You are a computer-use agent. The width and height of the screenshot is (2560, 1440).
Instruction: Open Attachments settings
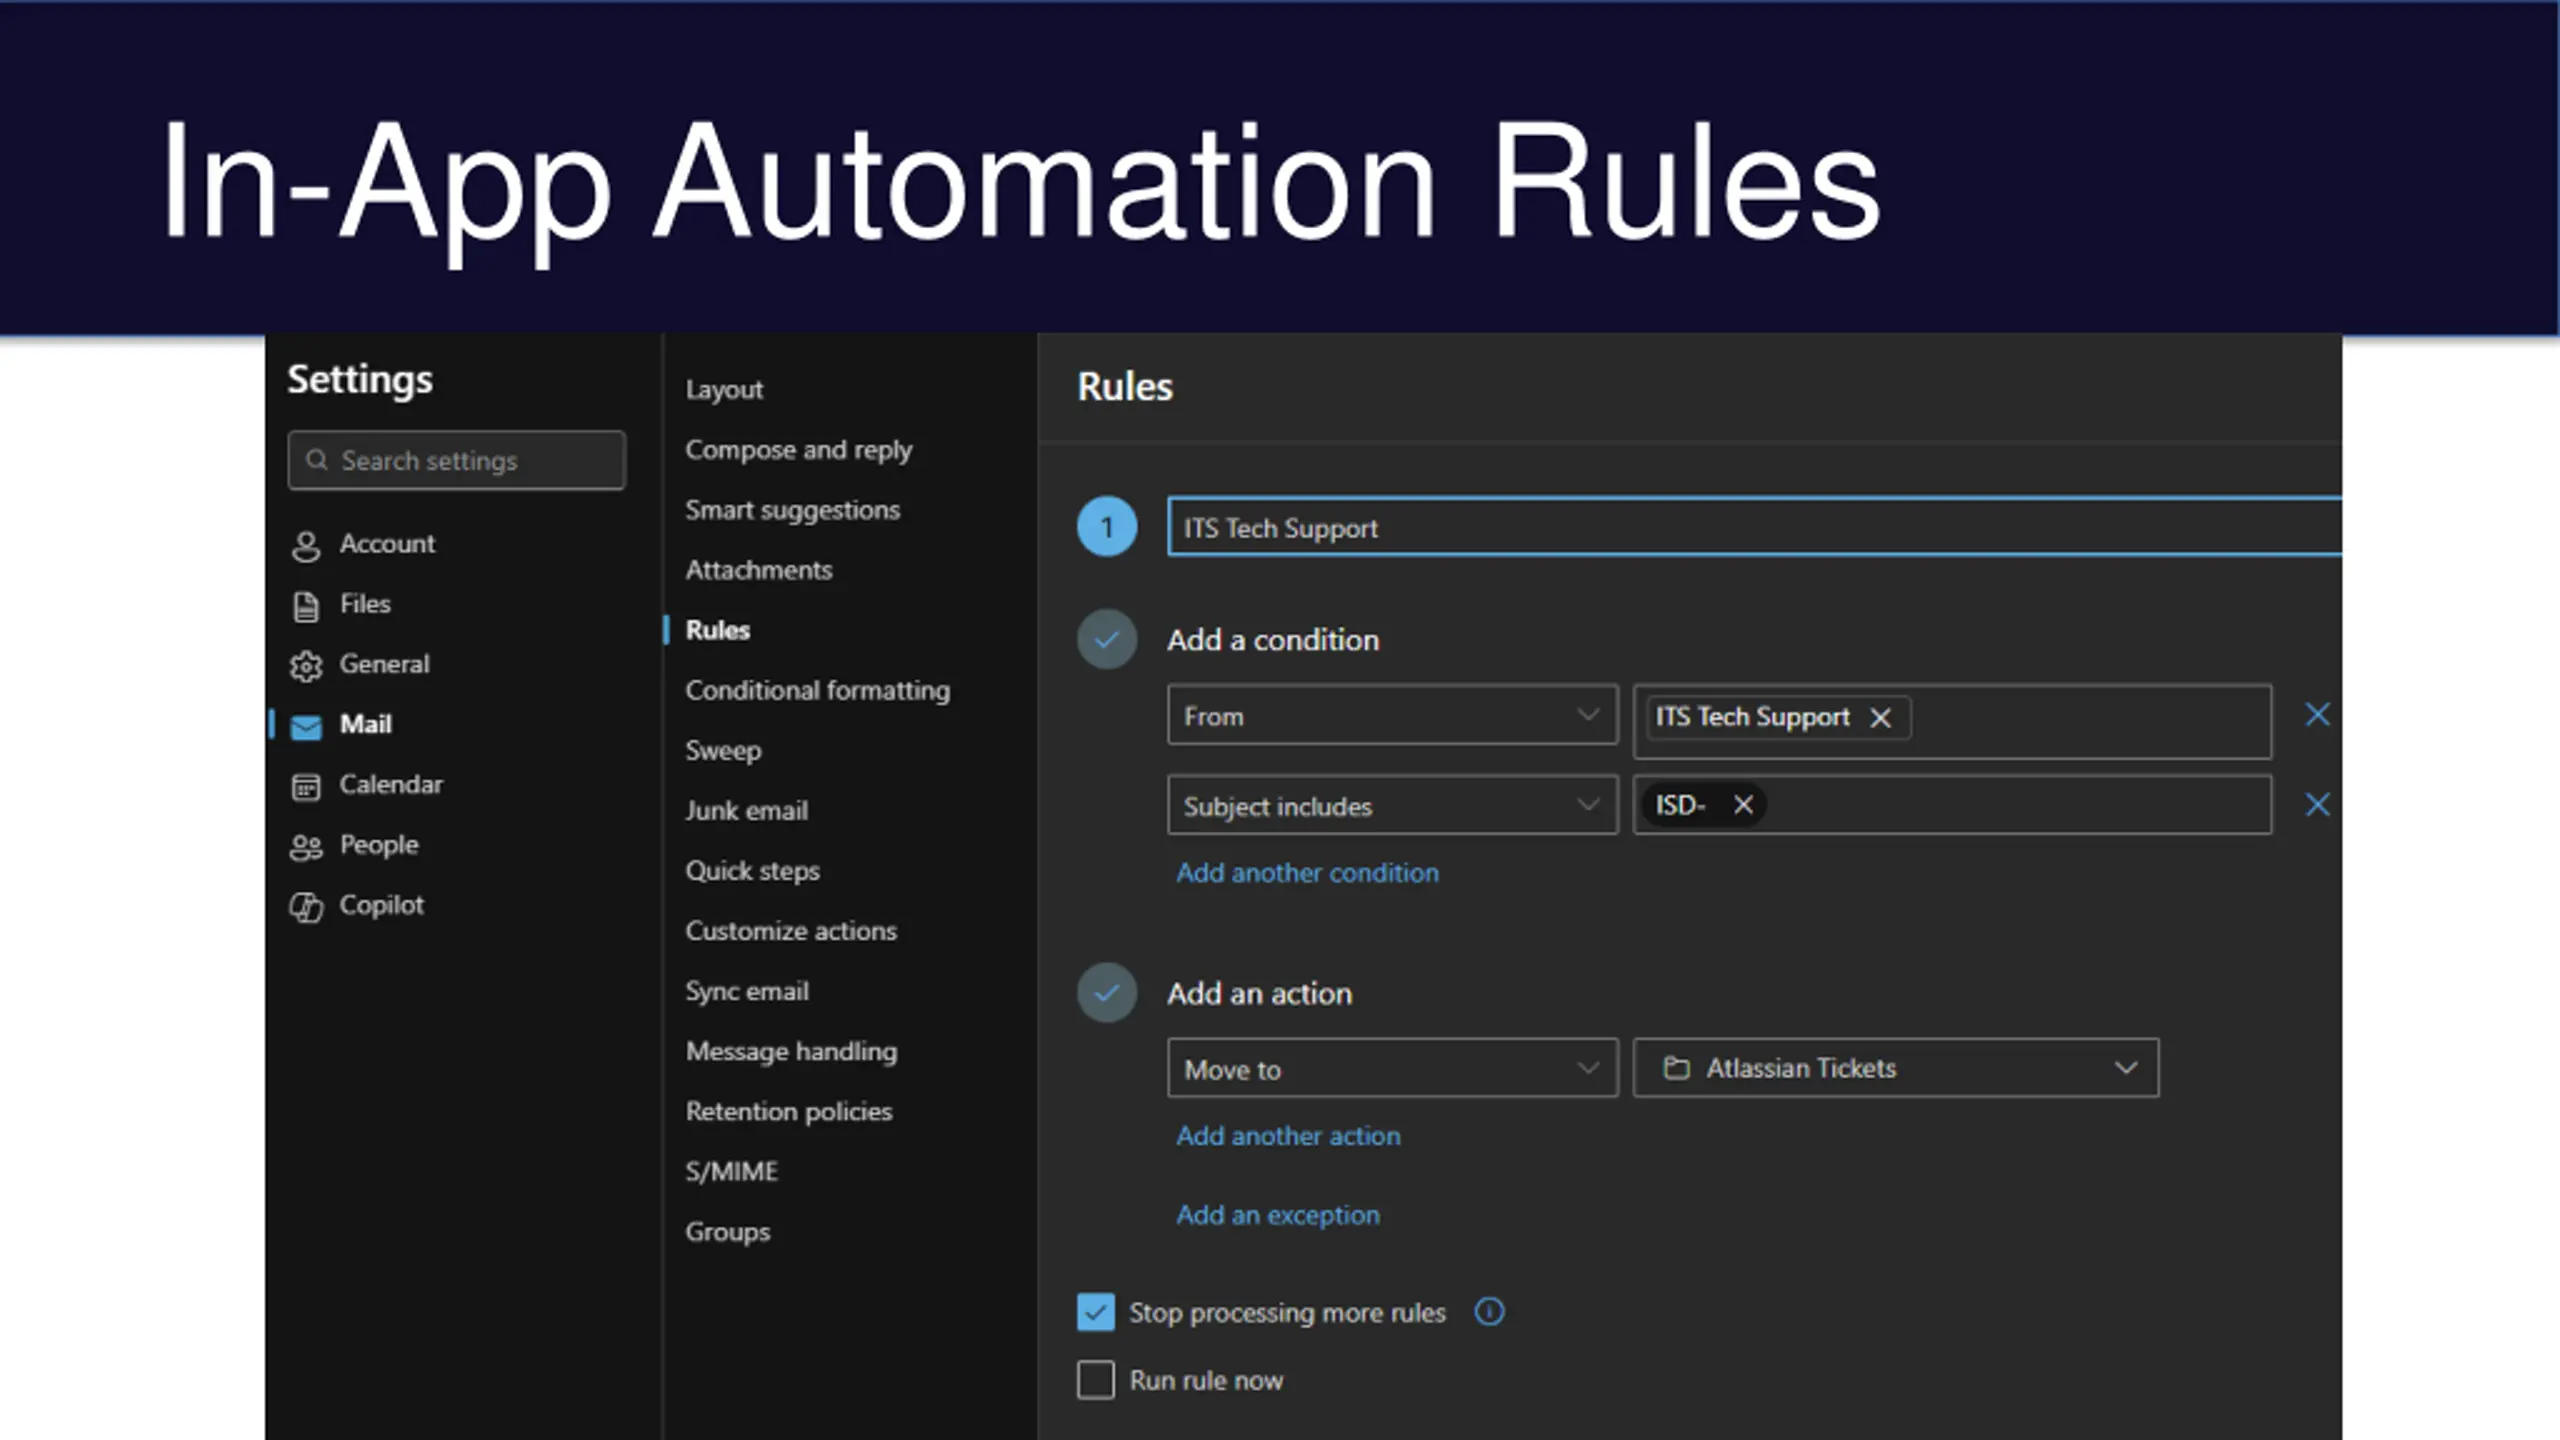(x=759, y=570)
